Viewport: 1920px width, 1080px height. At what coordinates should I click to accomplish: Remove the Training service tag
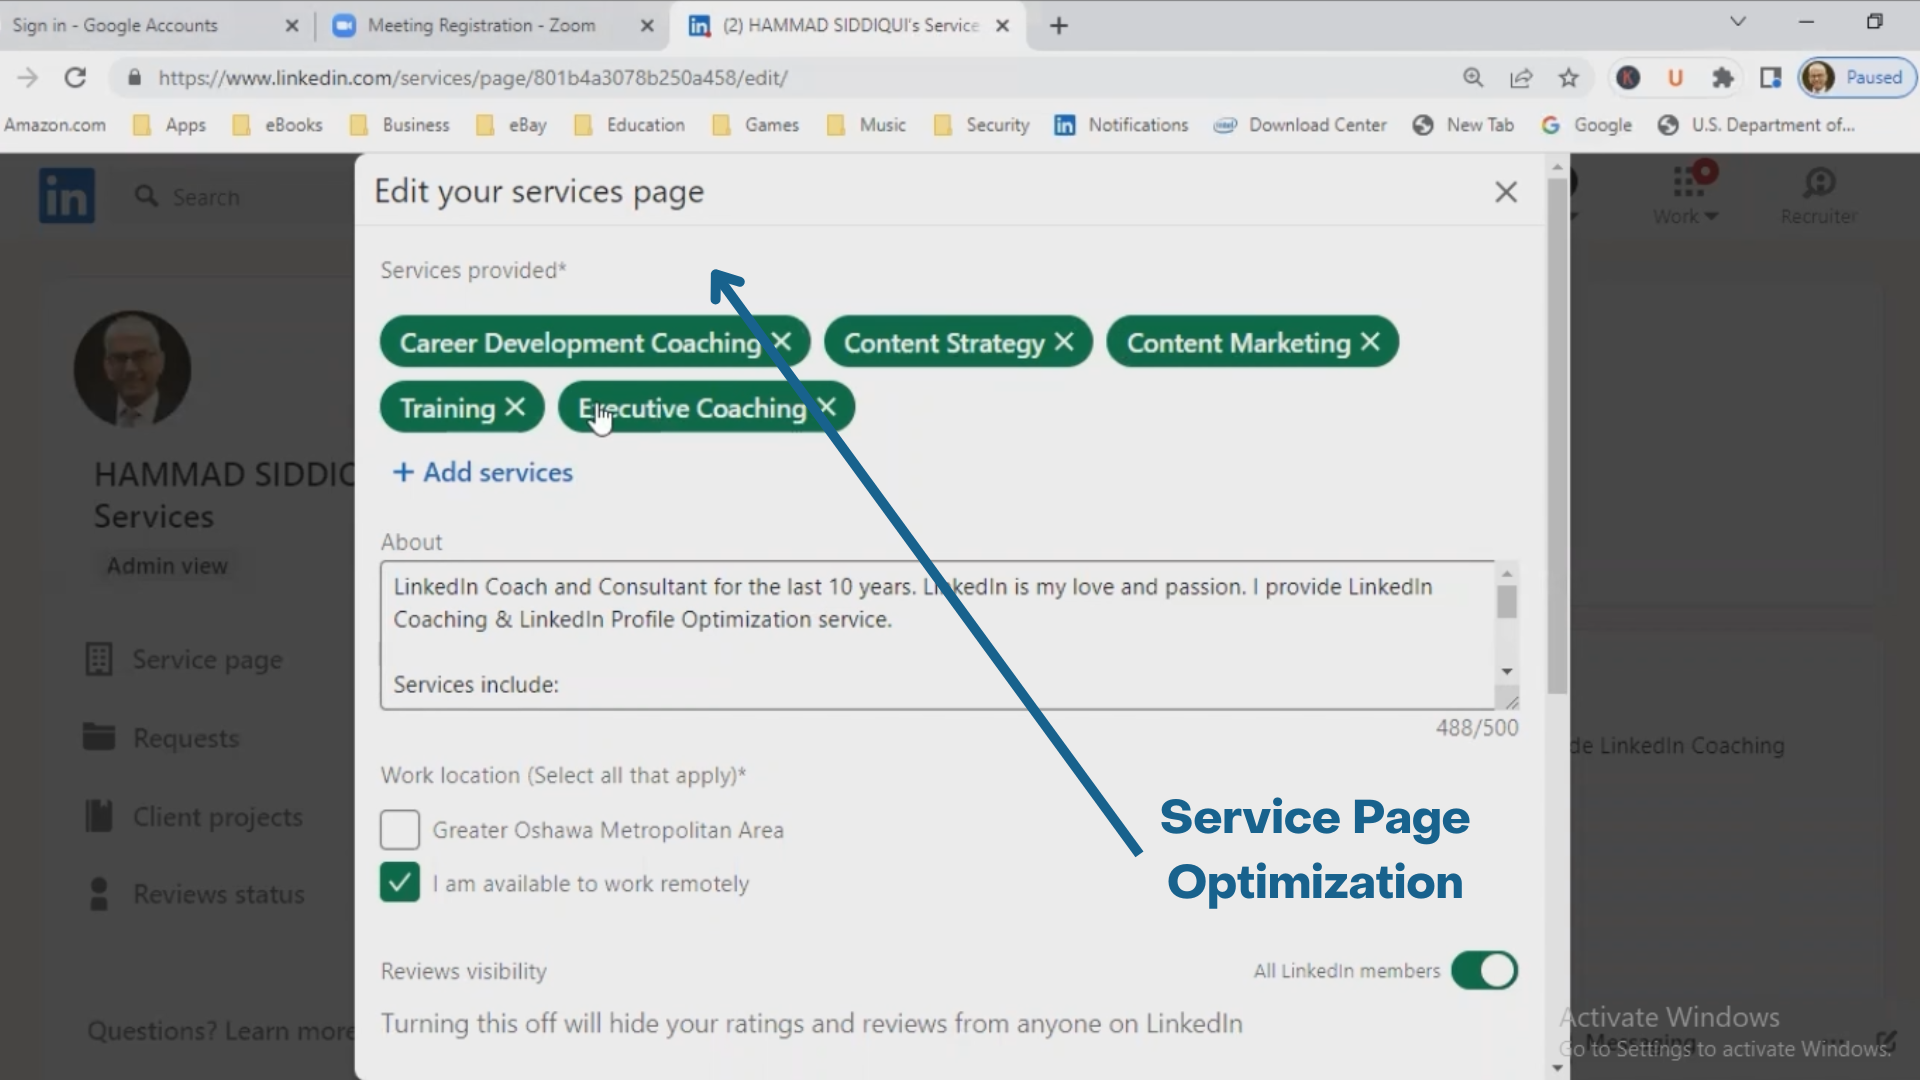[x=515, y=407]
